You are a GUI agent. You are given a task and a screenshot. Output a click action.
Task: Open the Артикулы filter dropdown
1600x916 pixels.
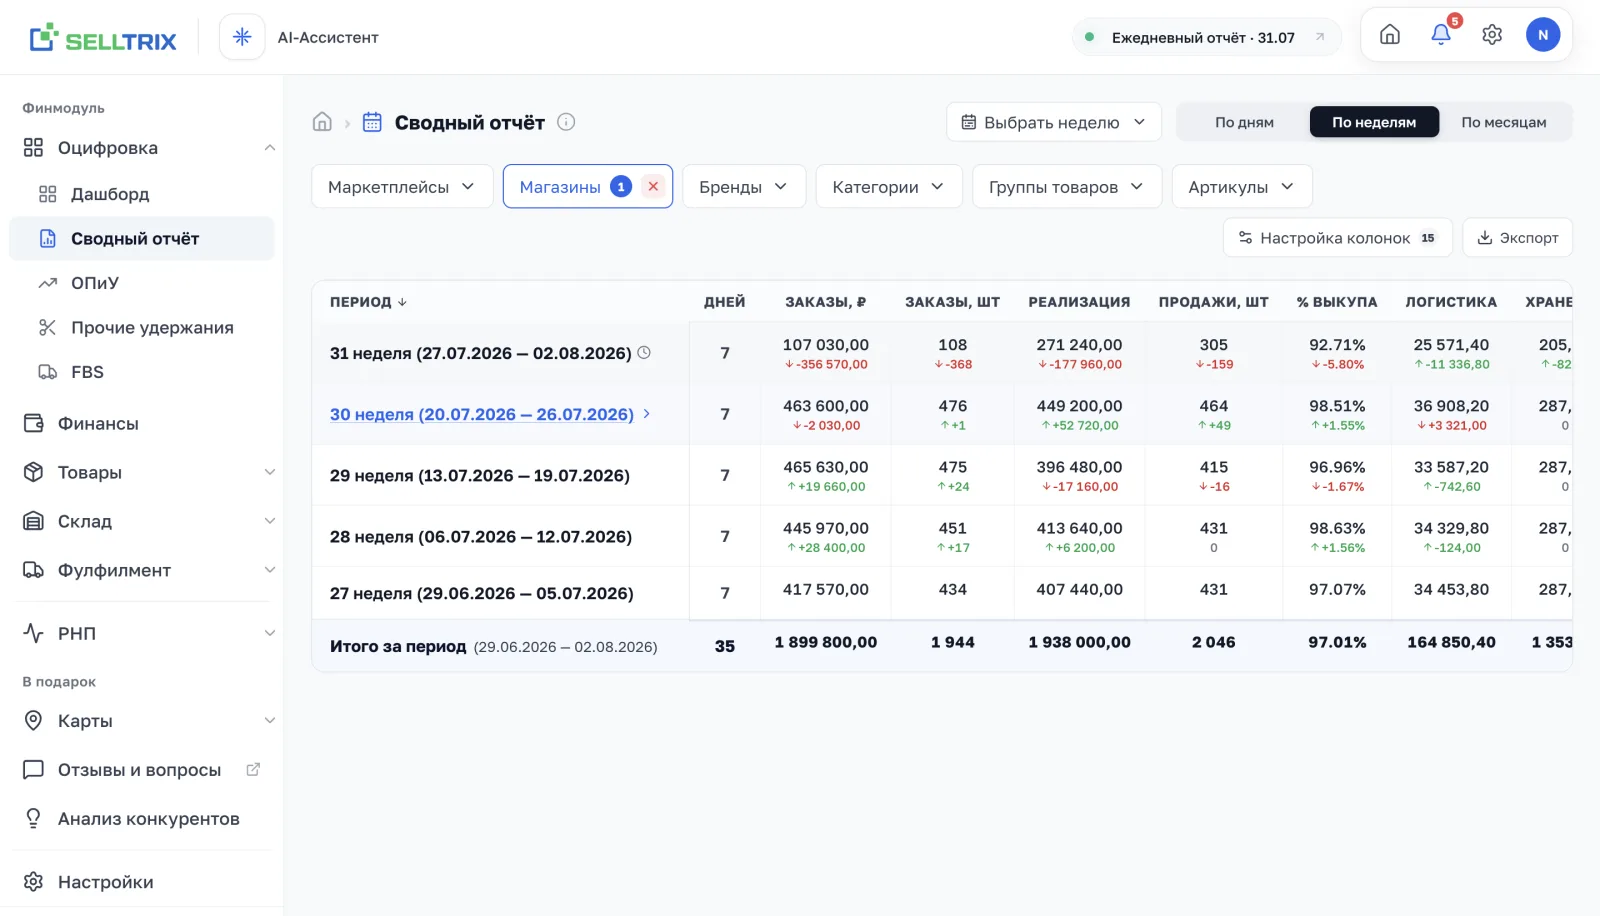click(1242, 187)
